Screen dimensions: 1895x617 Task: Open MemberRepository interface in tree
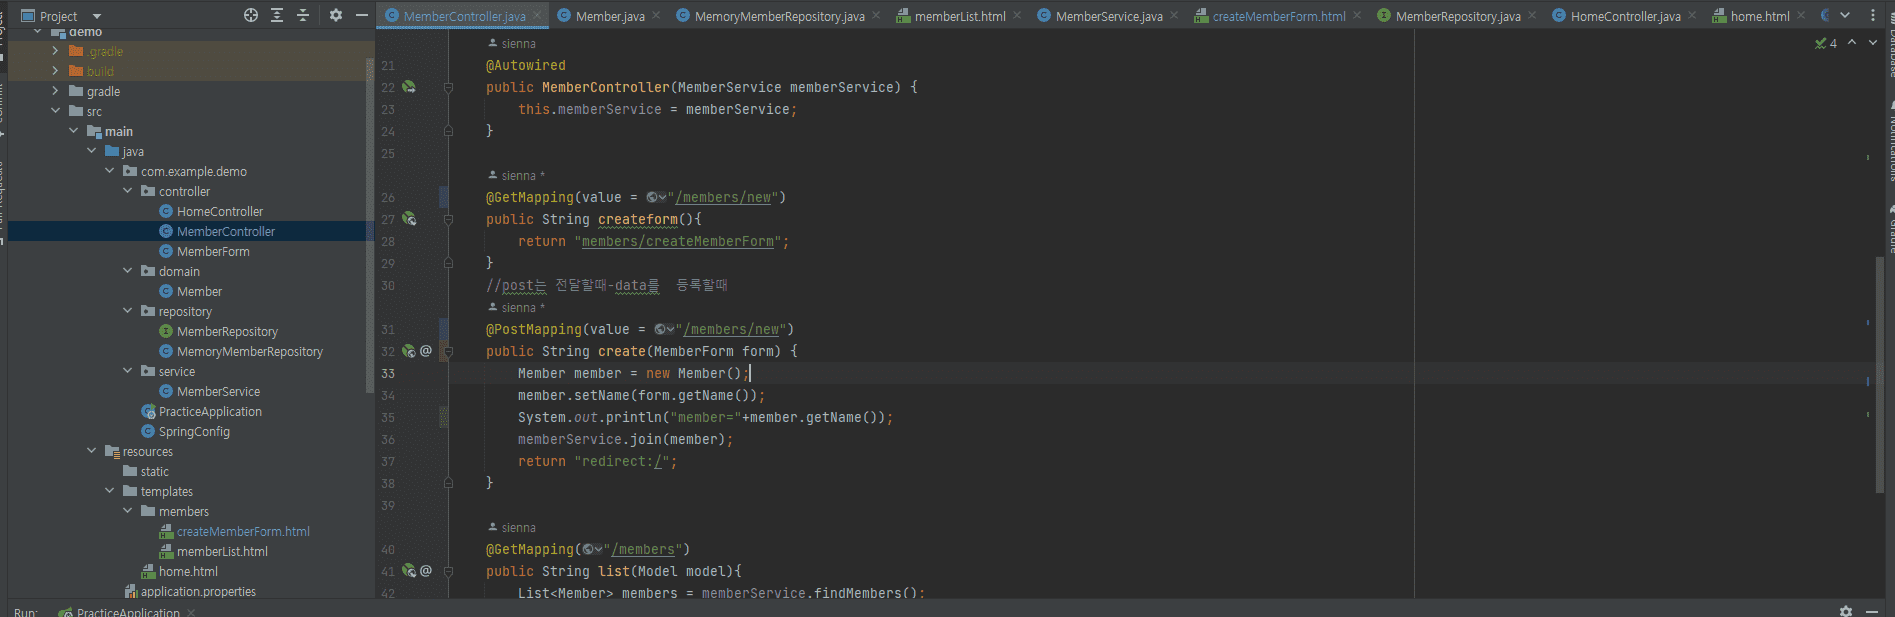point(227,331)
